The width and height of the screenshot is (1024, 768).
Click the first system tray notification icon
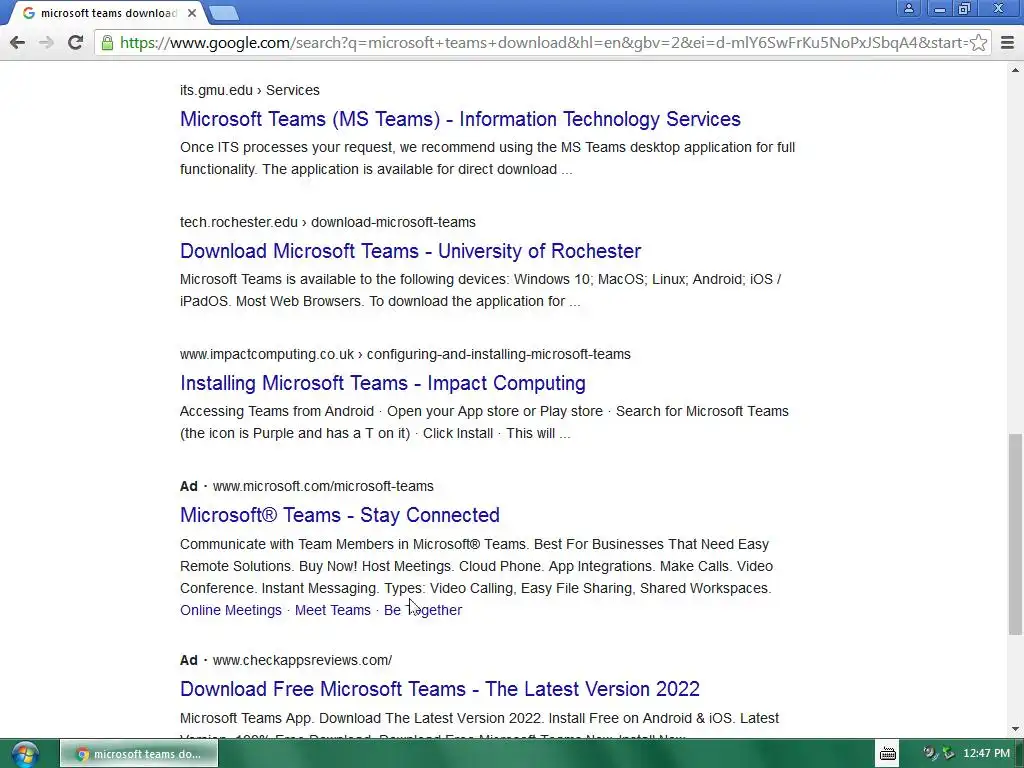click(930, 754)
